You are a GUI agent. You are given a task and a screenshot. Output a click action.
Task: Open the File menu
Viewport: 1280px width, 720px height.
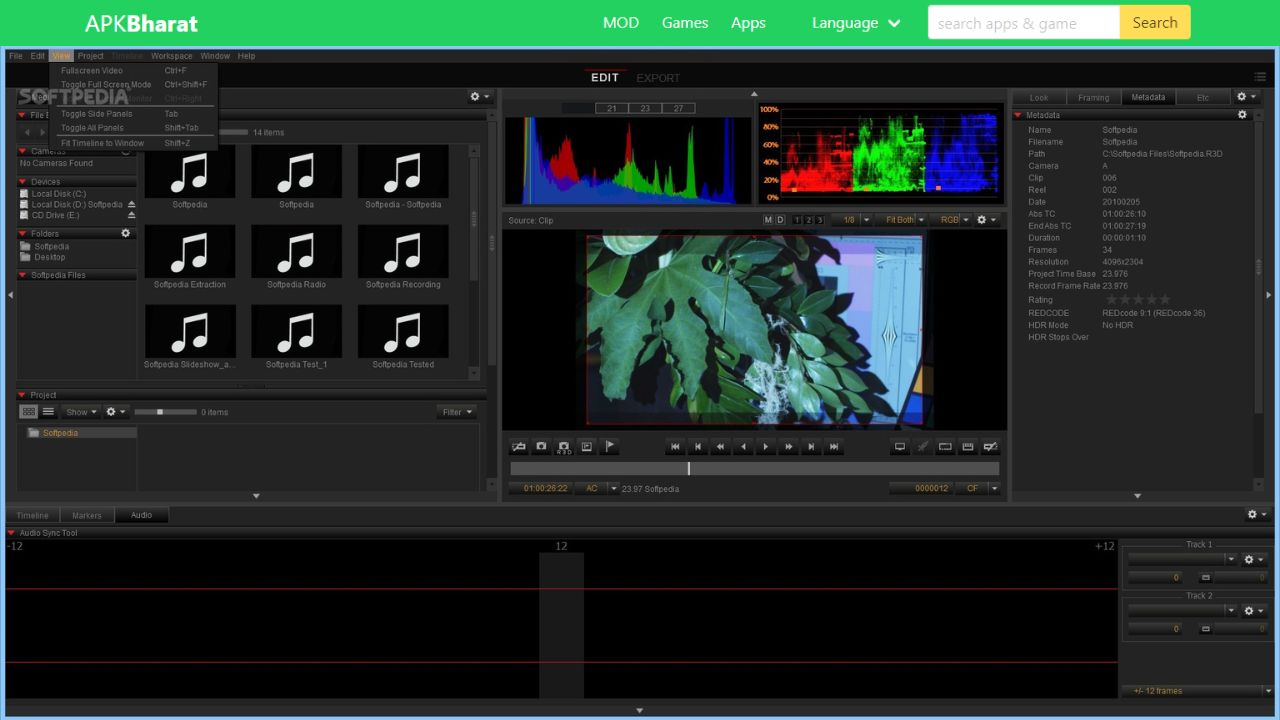[x=16, y=56]
